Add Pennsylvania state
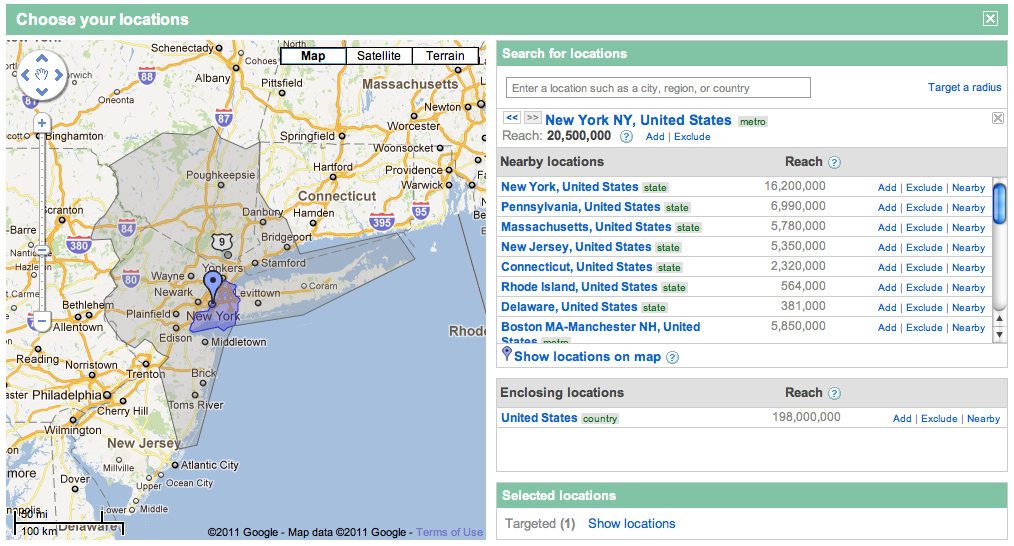The width and height of the screenshot is (1014, 546). coord(887,208)
